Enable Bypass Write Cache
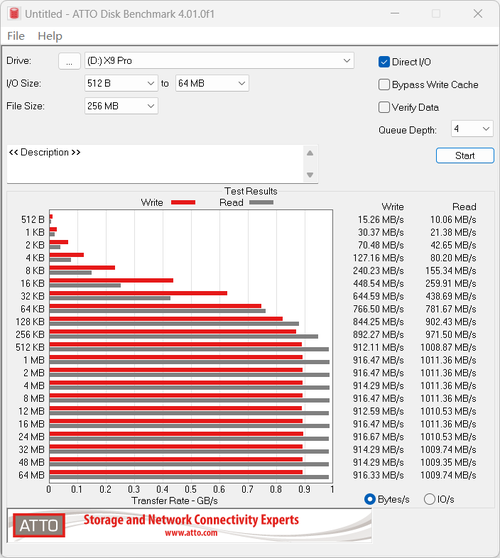The width and height of the screenshot is (500, 558). pos(384,85)
